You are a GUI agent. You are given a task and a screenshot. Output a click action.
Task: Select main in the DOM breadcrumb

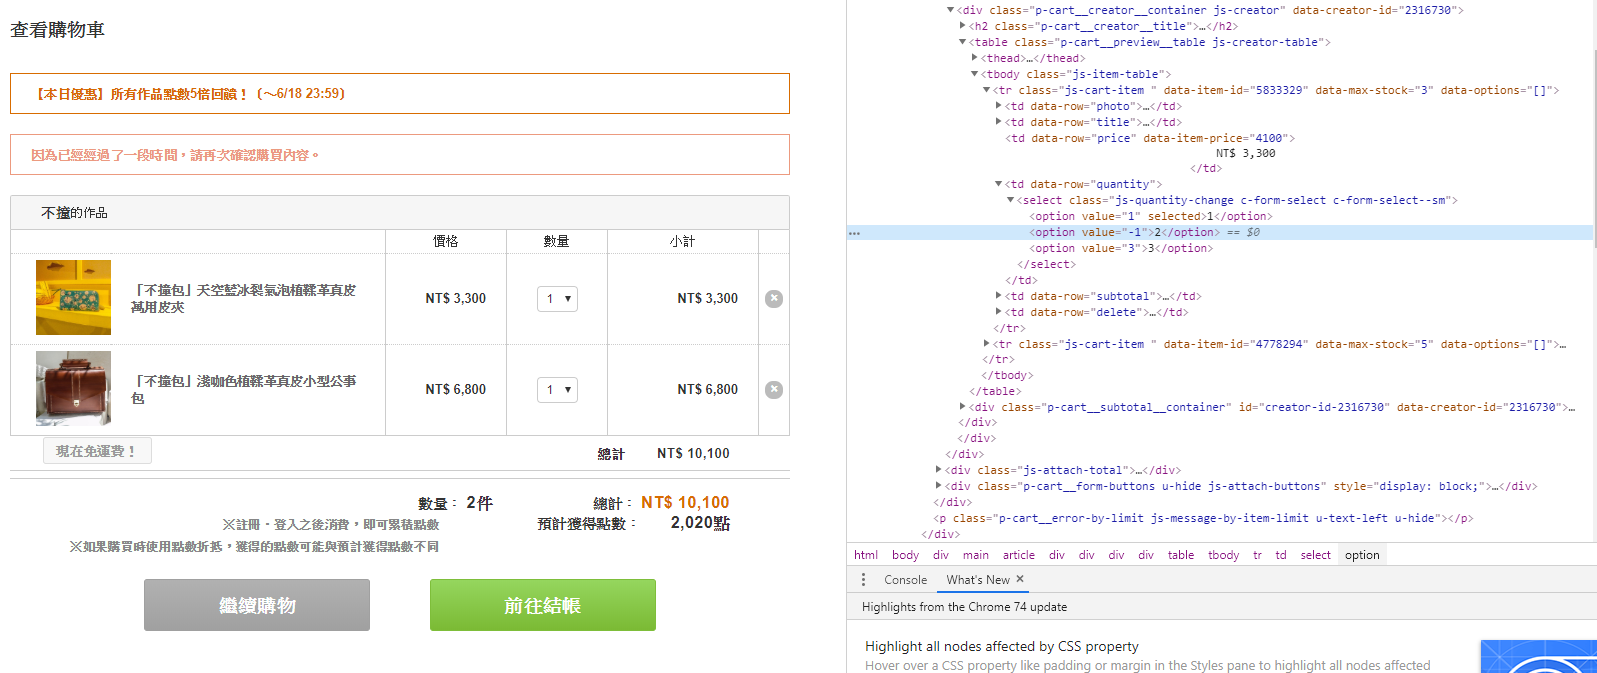[976, 555]
